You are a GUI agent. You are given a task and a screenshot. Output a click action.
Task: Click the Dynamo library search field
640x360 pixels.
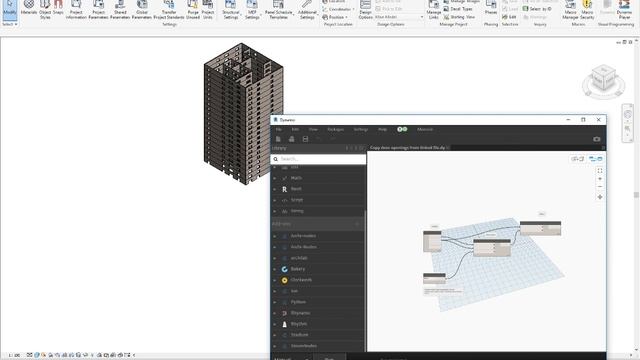point(318,159)
